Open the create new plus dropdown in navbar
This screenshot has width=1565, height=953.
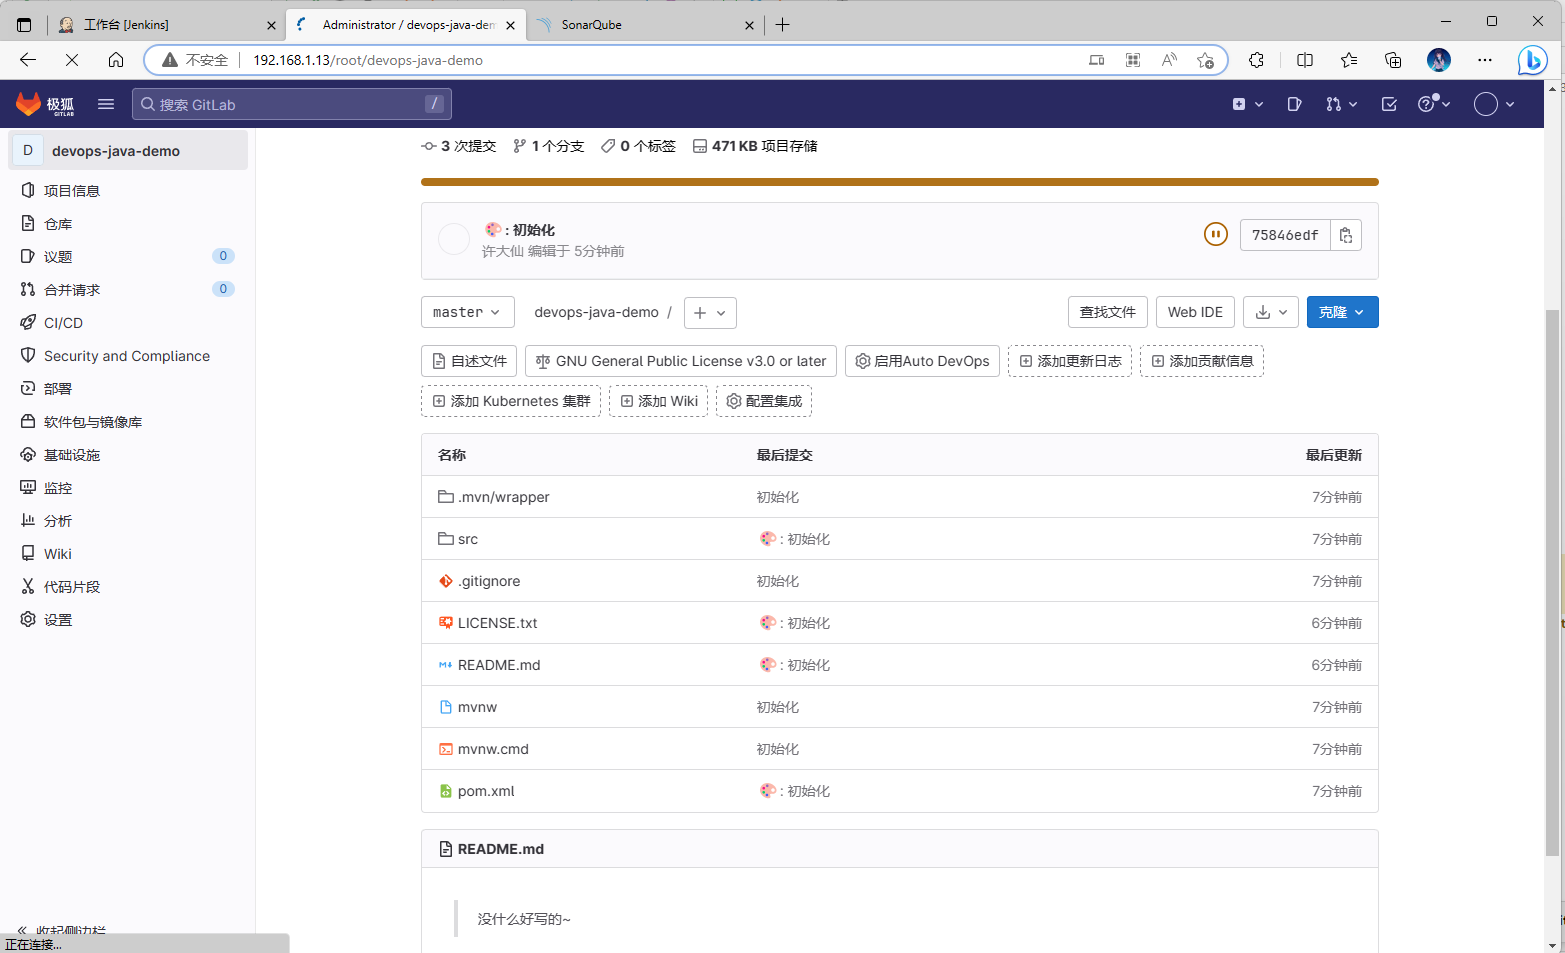tap(1248, 104)
